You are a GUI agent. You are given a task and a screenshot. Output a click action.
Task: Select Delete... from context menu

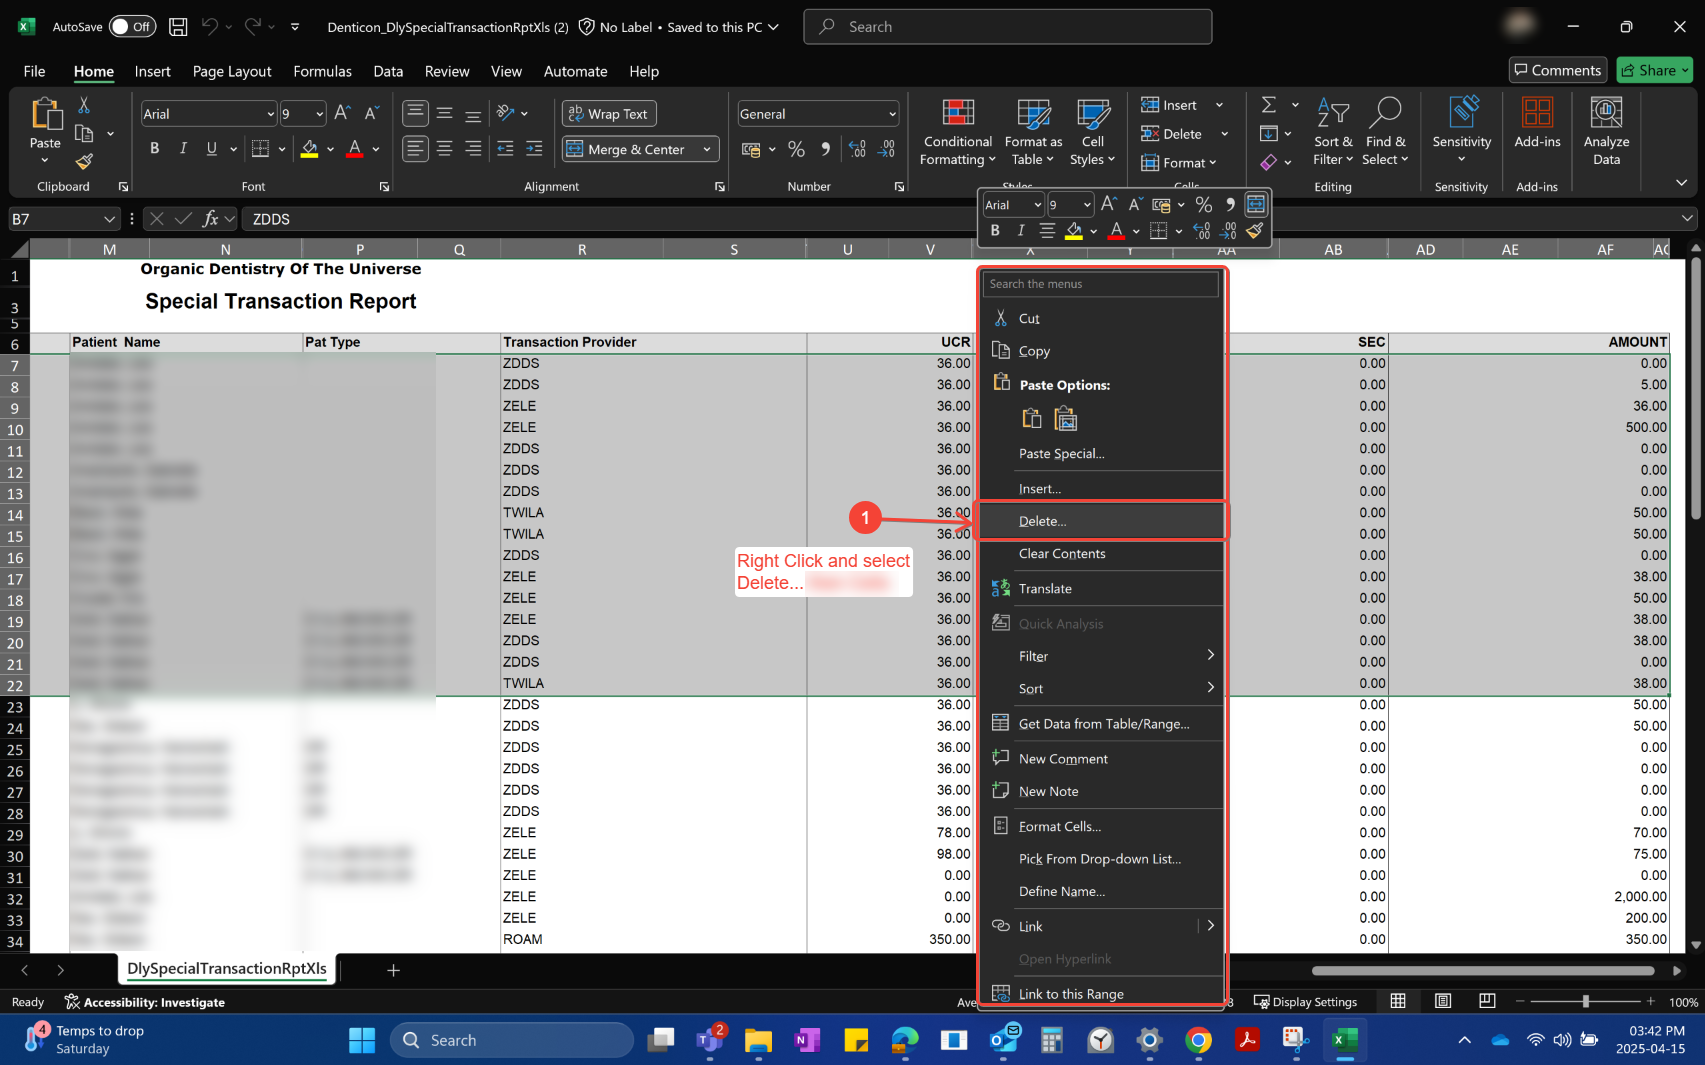pos(1101,521)
